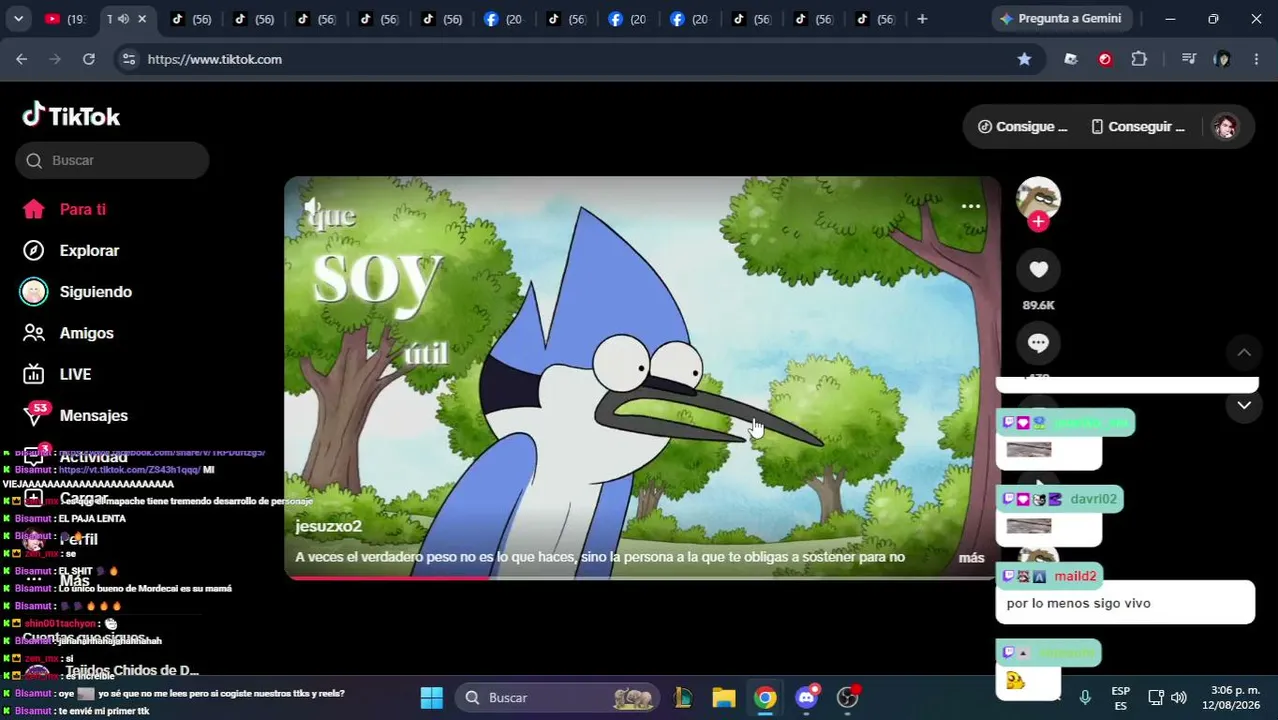The height and width of the screenshot is (720, 1278).
Task: Close the active TikTok tab
Action: pos(142,19)
